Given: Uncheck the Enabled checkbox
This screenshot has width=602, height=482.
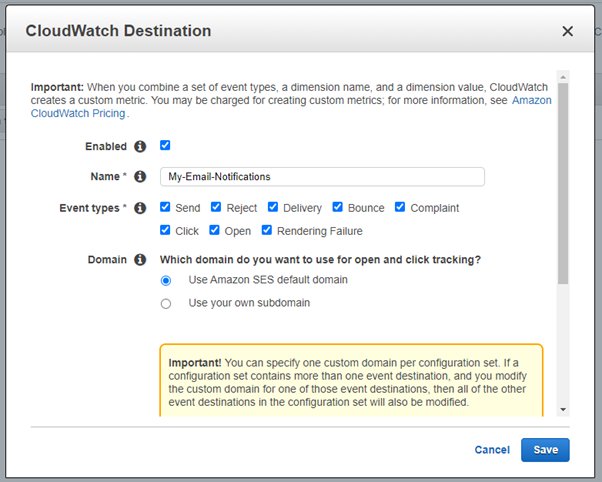Looking at the screenshot, I should coord(166,145).
